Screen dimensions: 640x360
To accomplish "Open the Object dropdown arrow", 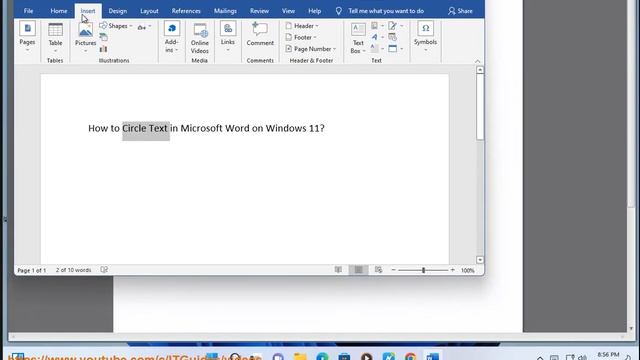I will click(x=402, y=49).
